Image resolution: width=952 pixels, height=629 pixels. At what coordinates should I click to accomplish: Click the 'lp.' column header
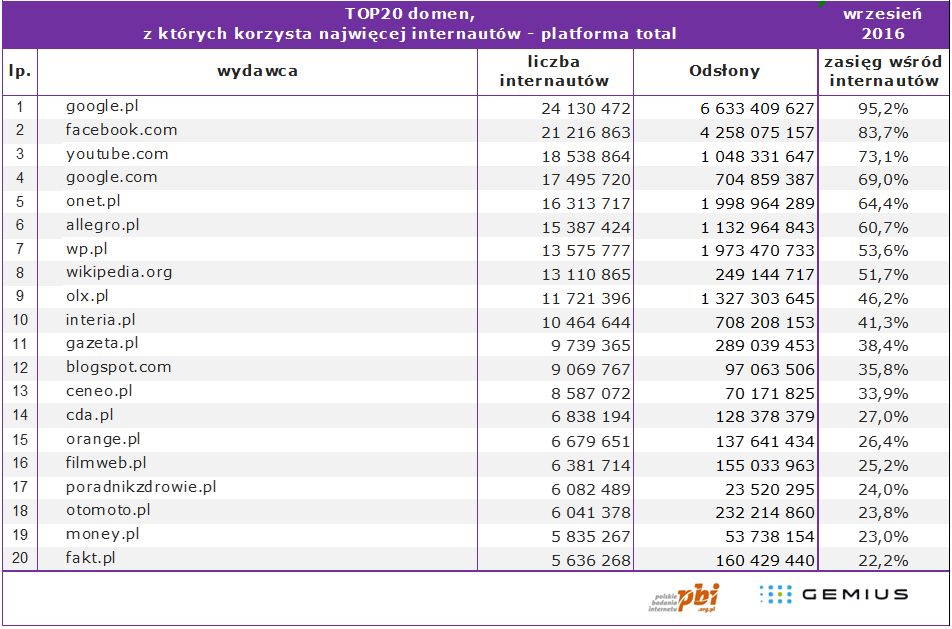19,72
